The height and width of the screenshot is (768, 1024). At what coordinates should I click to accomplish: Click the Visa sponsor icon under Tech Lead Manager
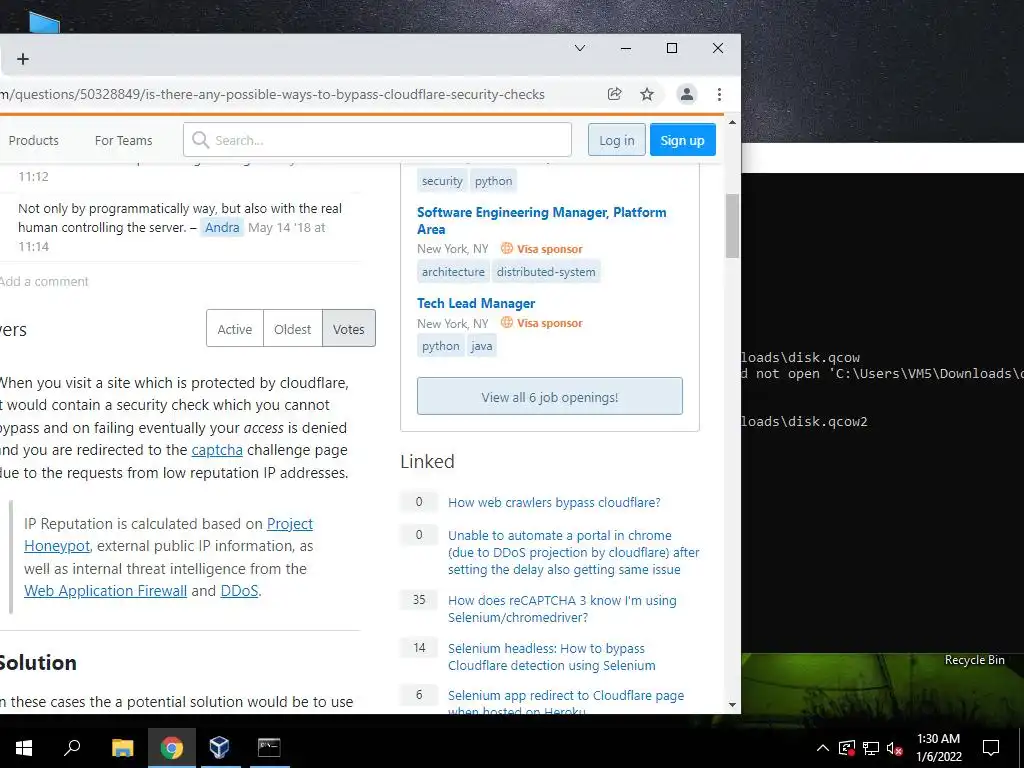point(507,322)
